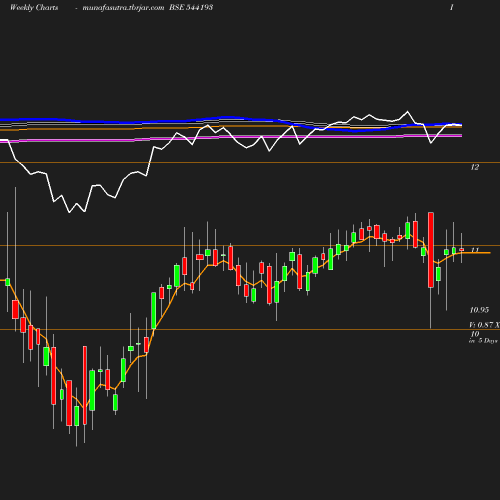
Task: Click the price axis label '10'
Action: tap(475, 334)
